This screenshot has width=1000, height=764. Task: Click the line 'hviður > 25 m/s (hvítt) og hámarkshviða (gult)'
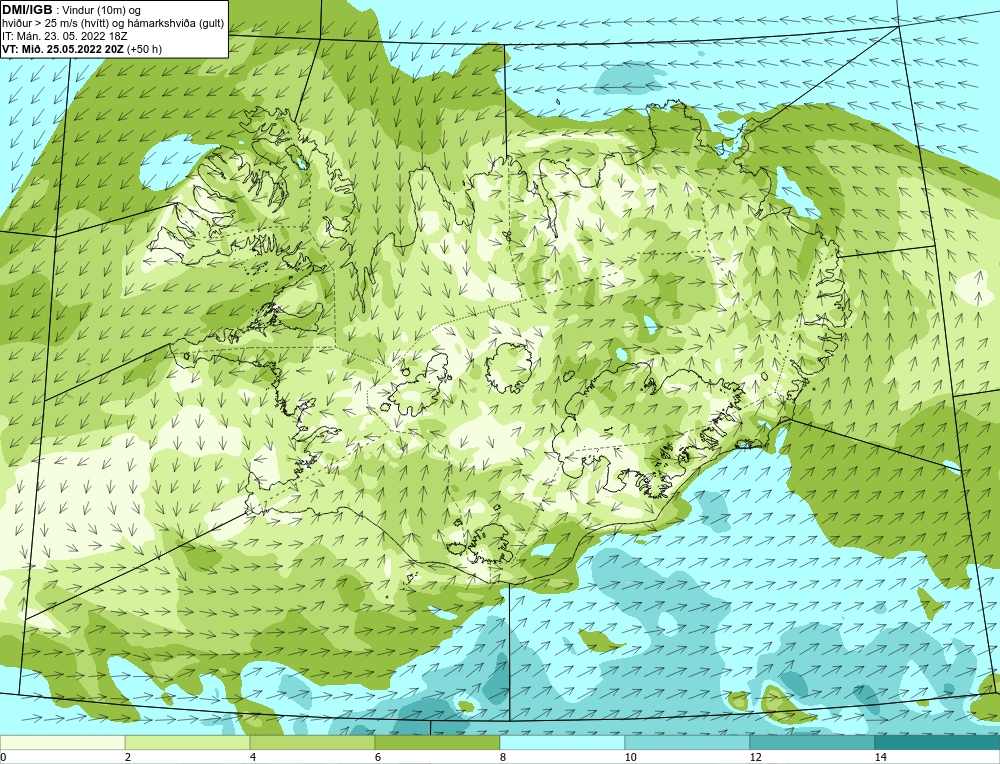pyautogui.click(x=113, y=24)
